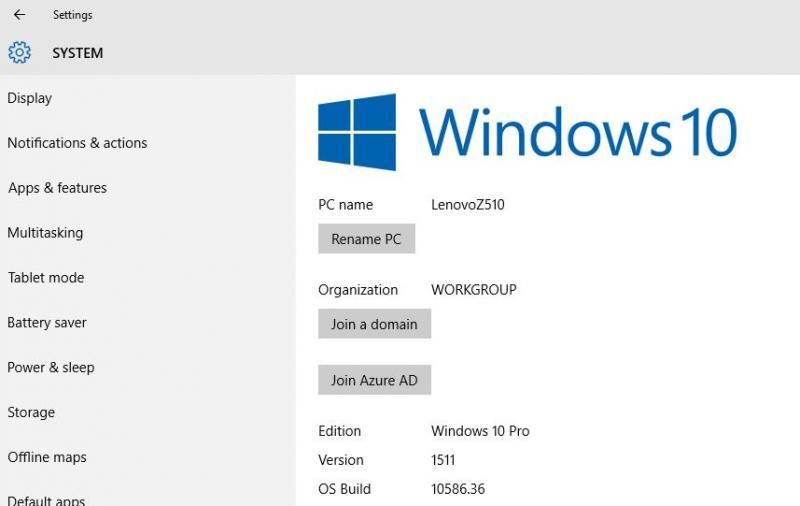Click the SYSTEM heading text
The width and height of the screenshot is (800, 506).
coord(78,53)
